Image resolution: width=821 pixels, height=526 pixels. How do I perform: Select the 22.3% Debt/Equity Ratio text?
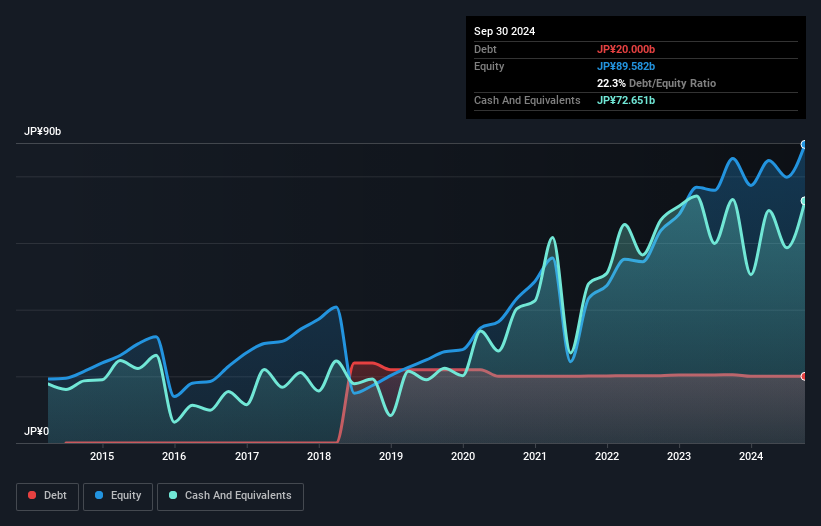(656, 83)
